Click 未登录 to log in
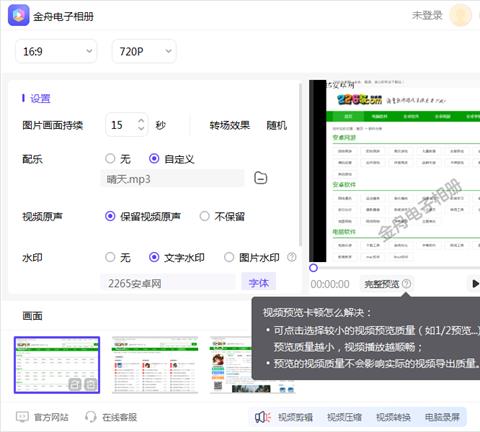Image resolution: width=480 pixels, height=432 pixels. click(x=427, y=15)
